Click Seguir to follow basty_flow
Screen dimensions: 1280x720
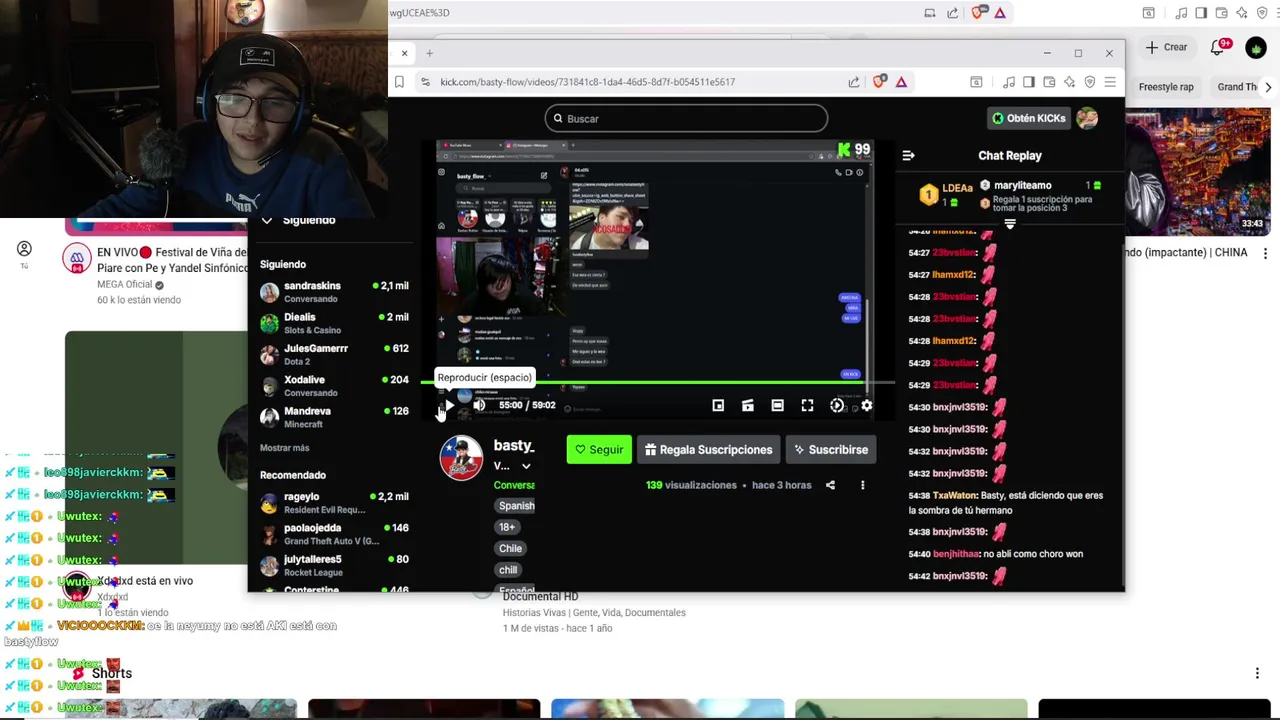pyautogui.click(x=599, y=450)
